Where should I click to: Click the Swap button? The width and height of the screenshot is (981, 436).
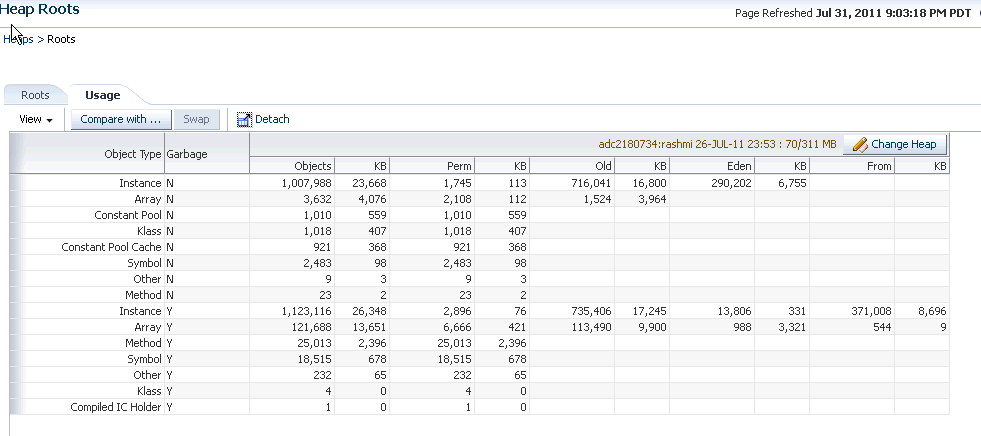coord(196,119)
